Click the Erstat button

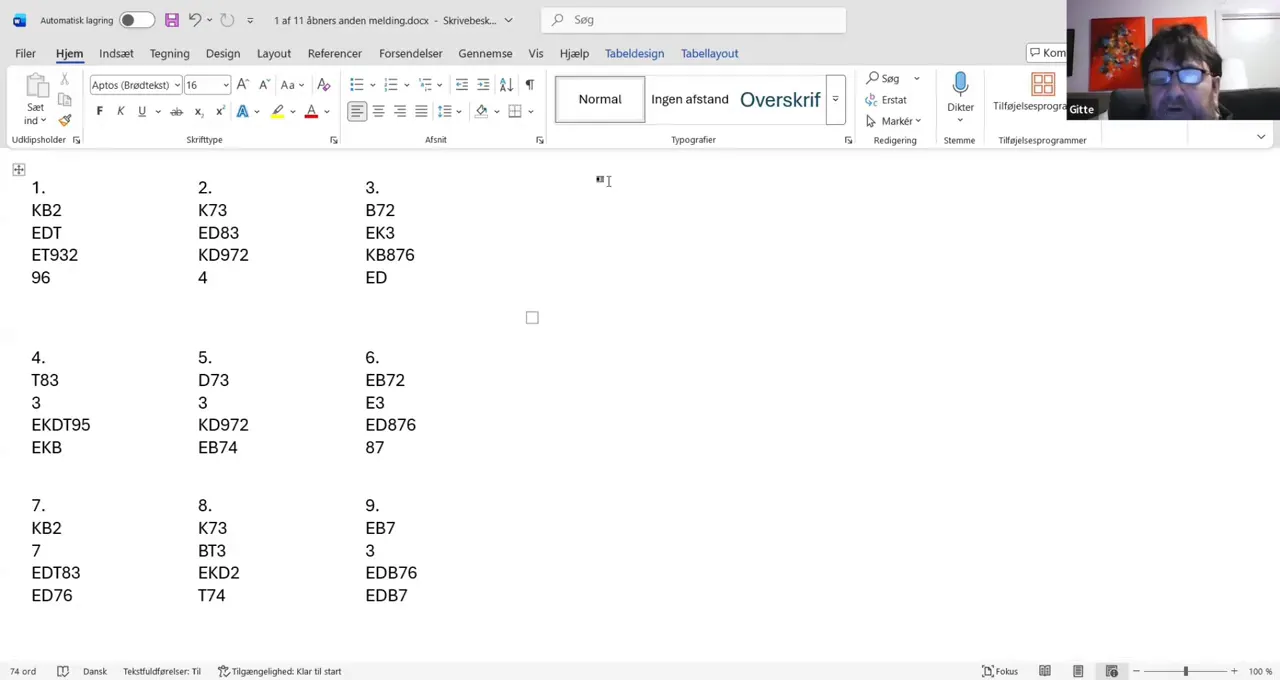[886, 100]
